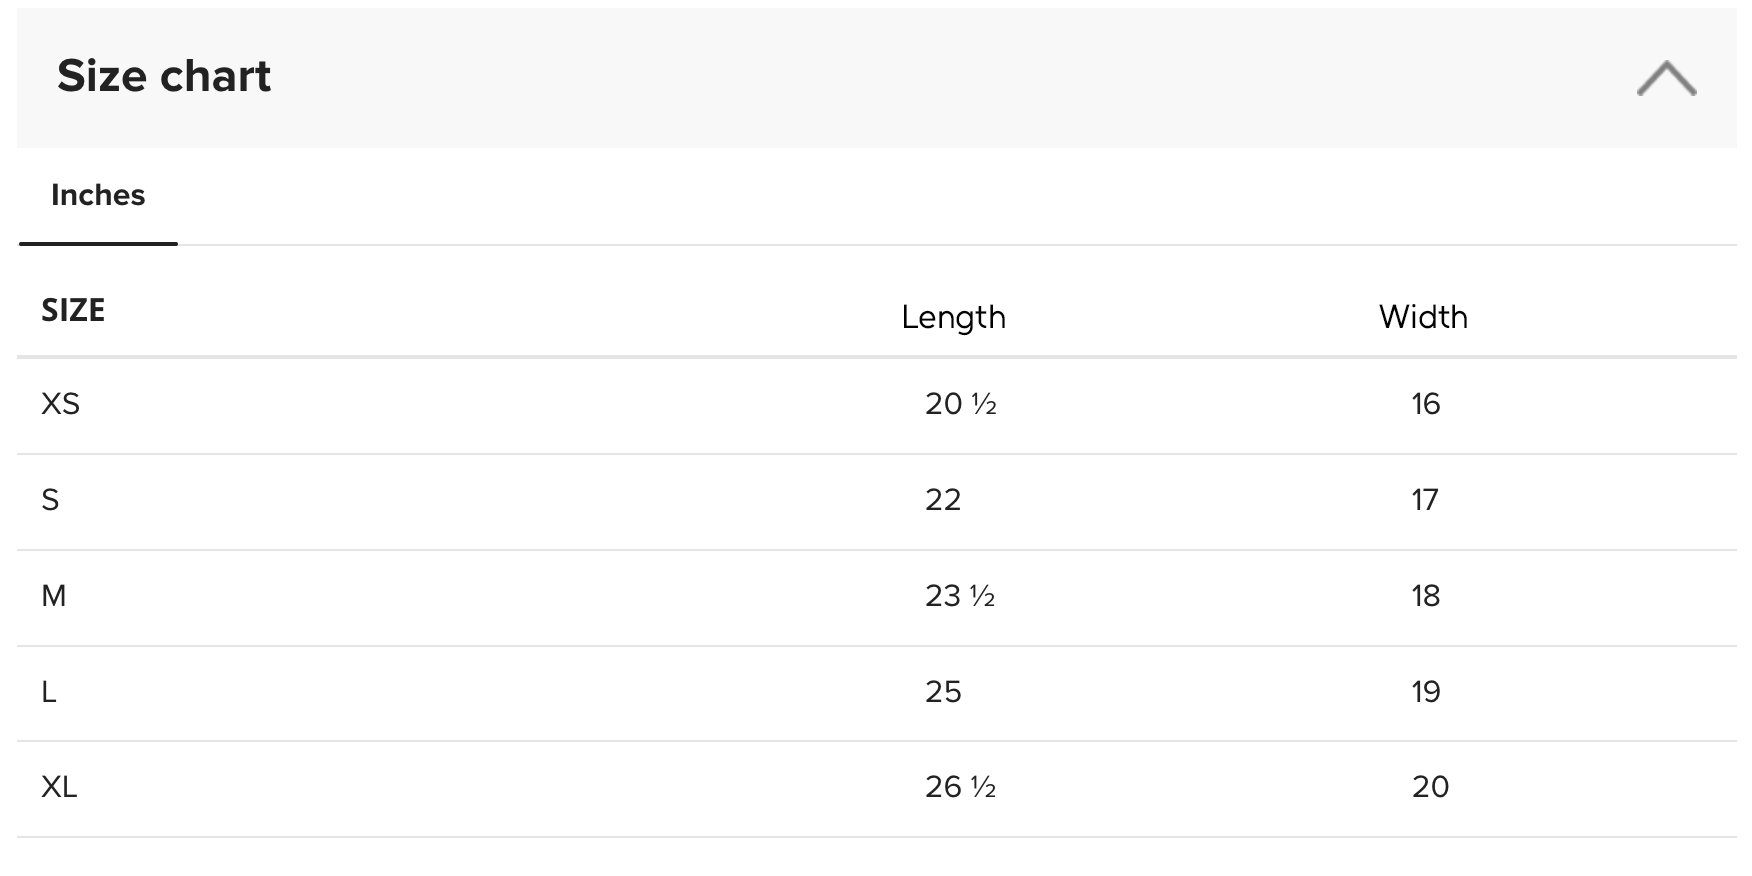The image size is (1752, 876).
Task: Click the S length value 22
Action: [x=943, y=500]
